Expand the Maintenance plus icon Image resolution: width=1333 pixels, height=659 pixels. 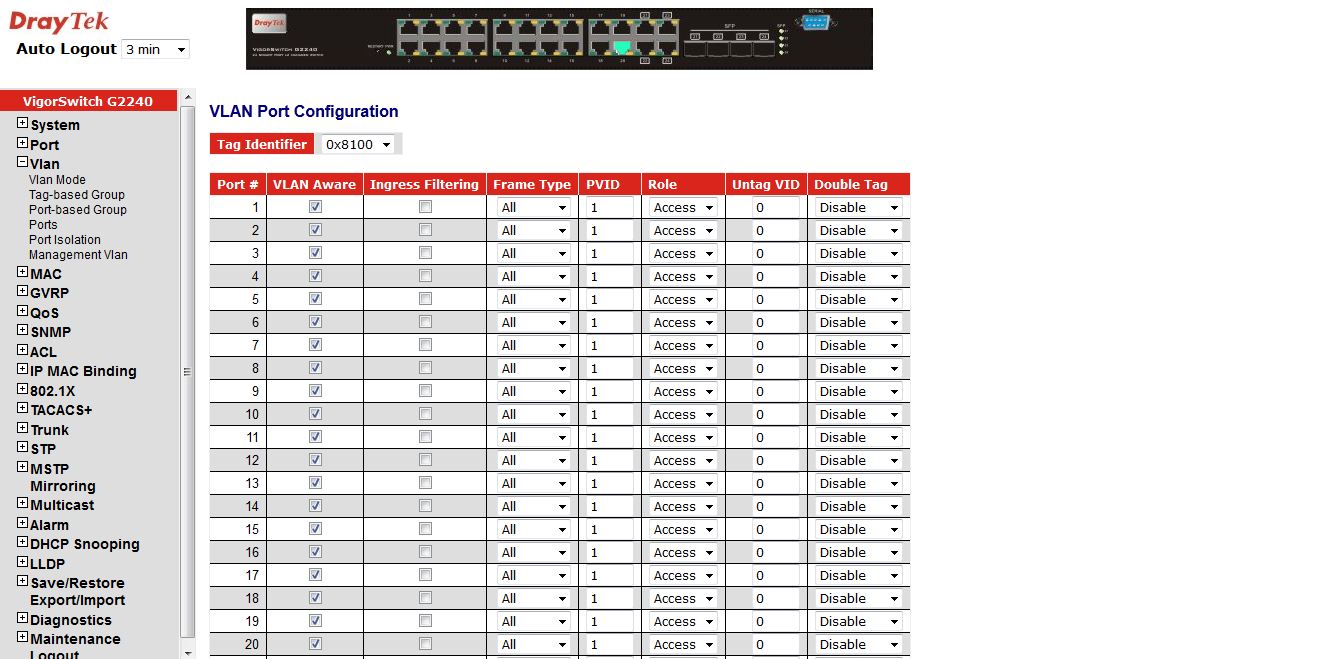coord(22,638)
